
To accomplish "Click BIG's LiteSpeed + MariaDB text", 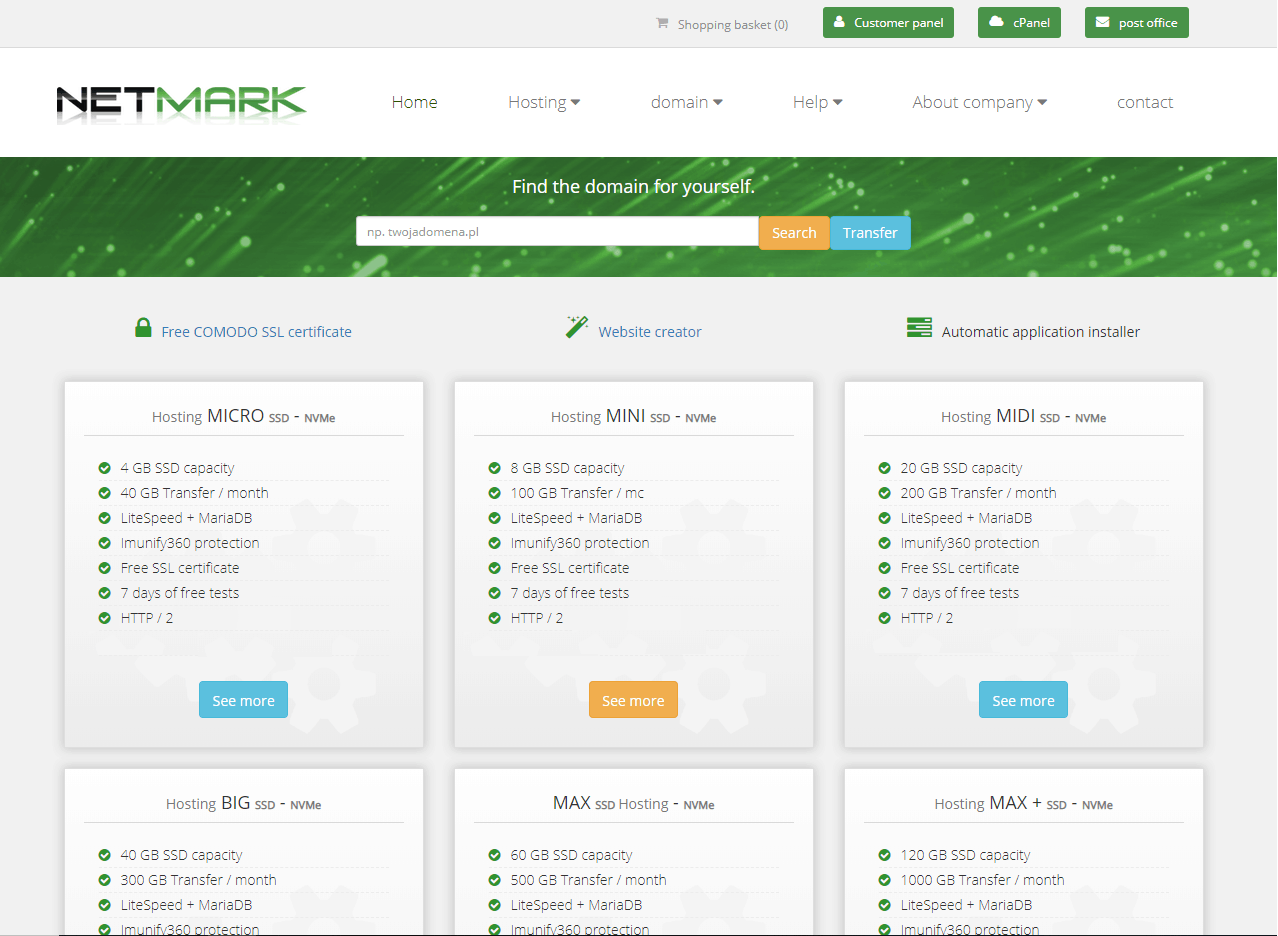I will (187, 905).
